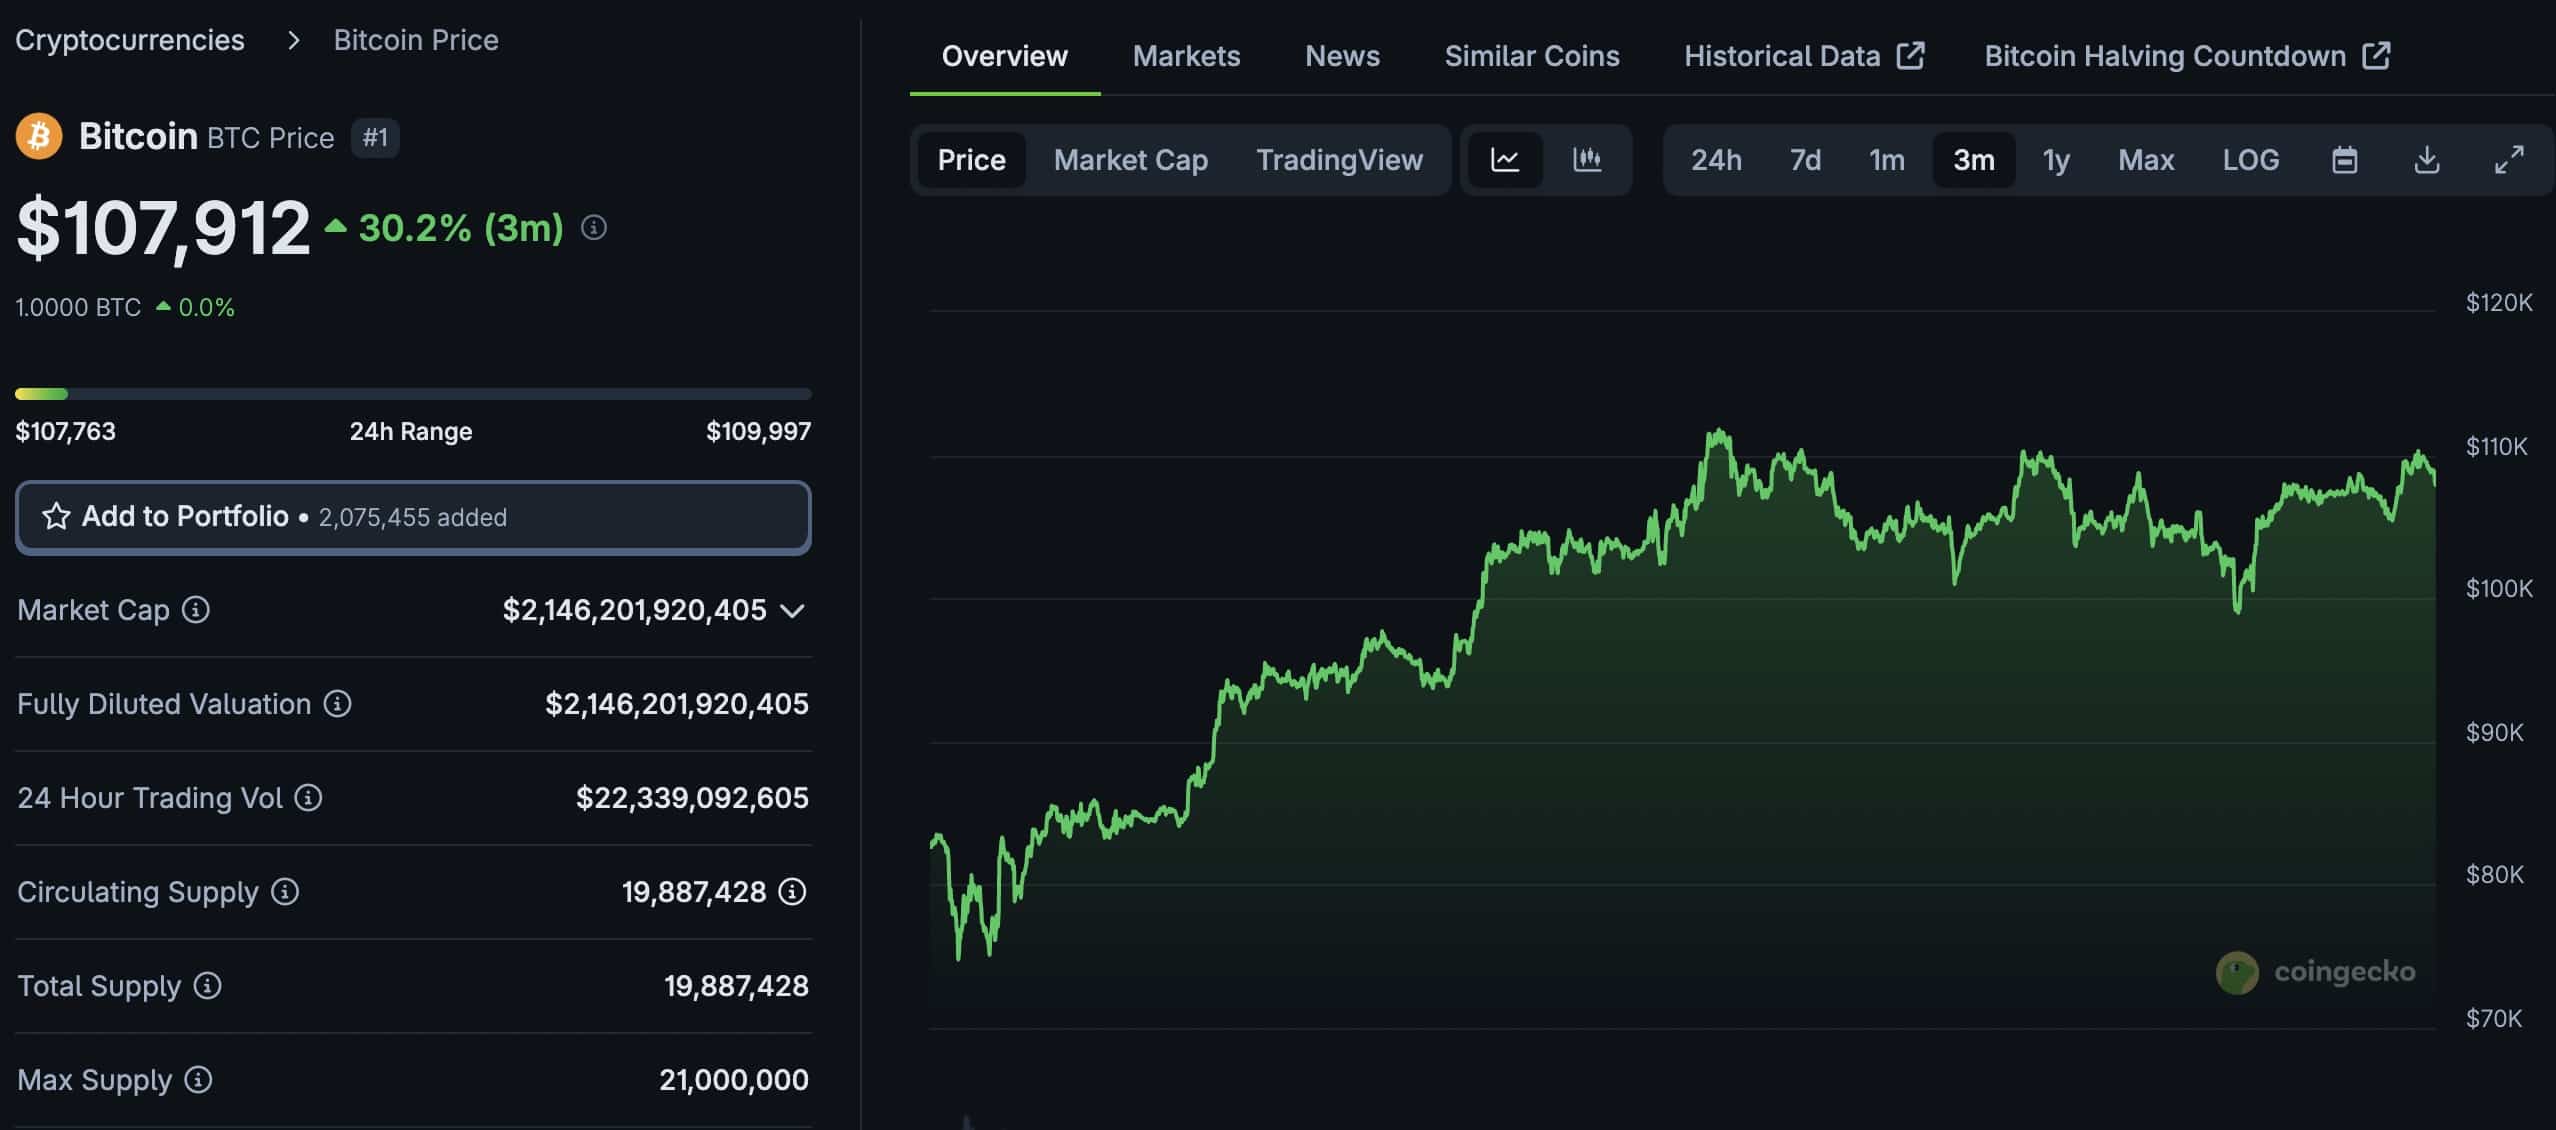The image size is (2556, 1130).
Task: Open Market Cap info tooltip icon
Action: (196, 610)
